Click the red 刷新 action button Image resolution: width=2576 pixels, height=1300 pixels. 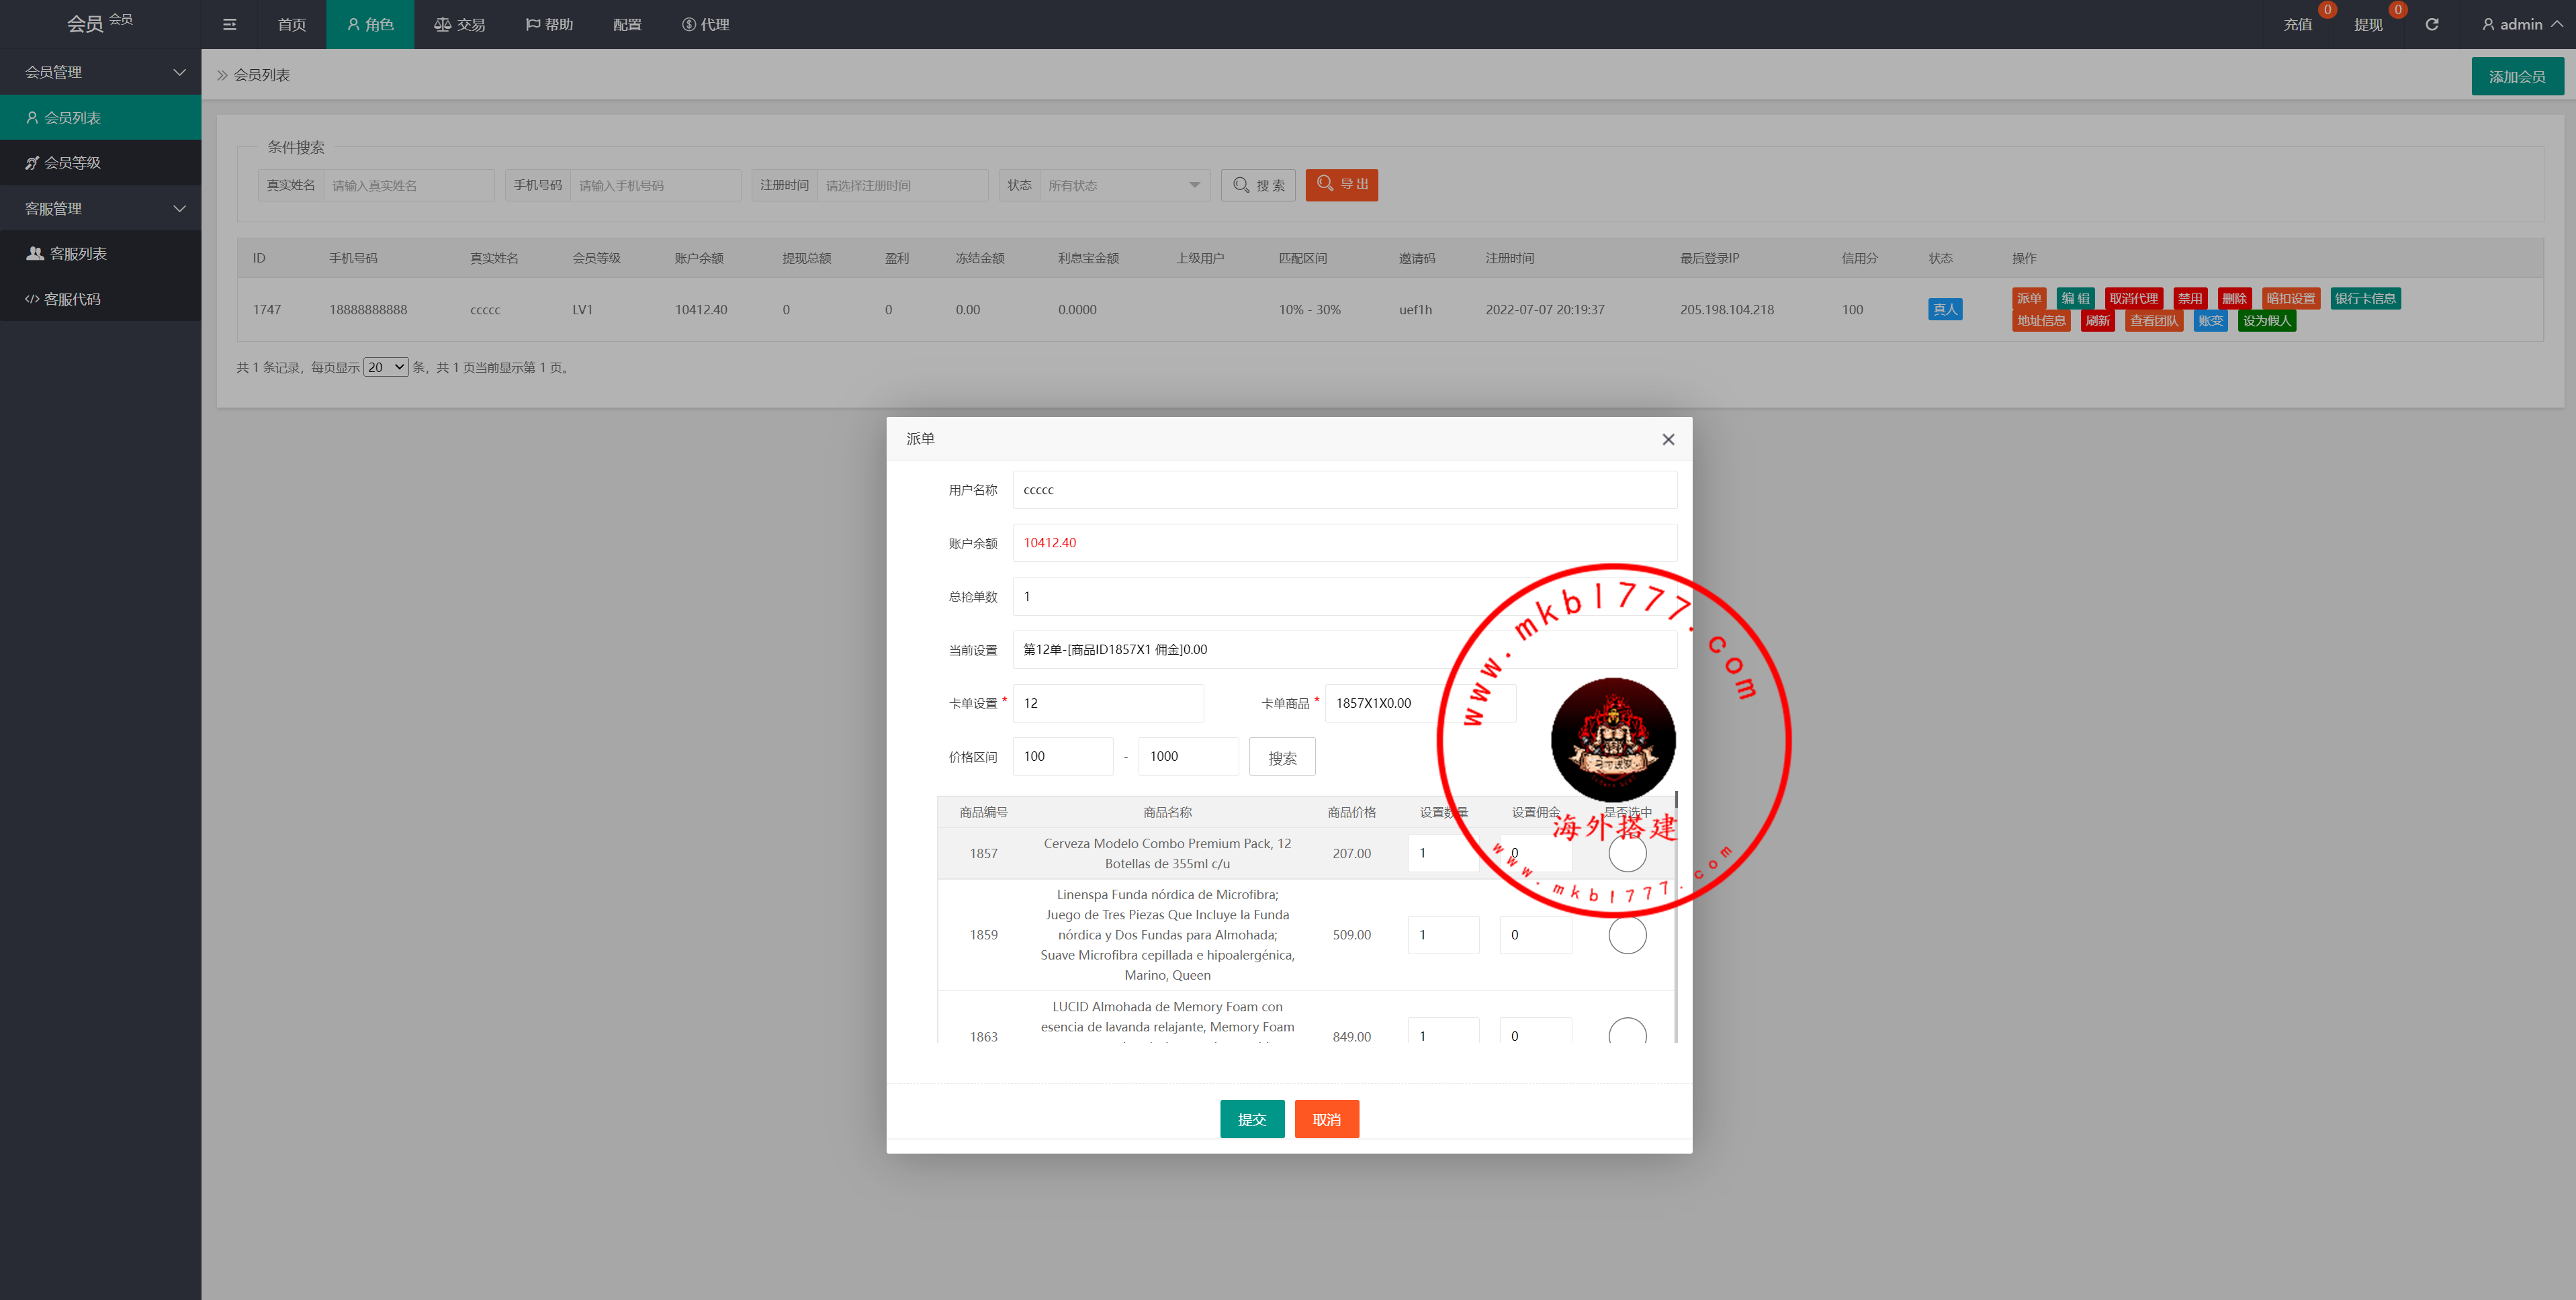[2097, 320]
